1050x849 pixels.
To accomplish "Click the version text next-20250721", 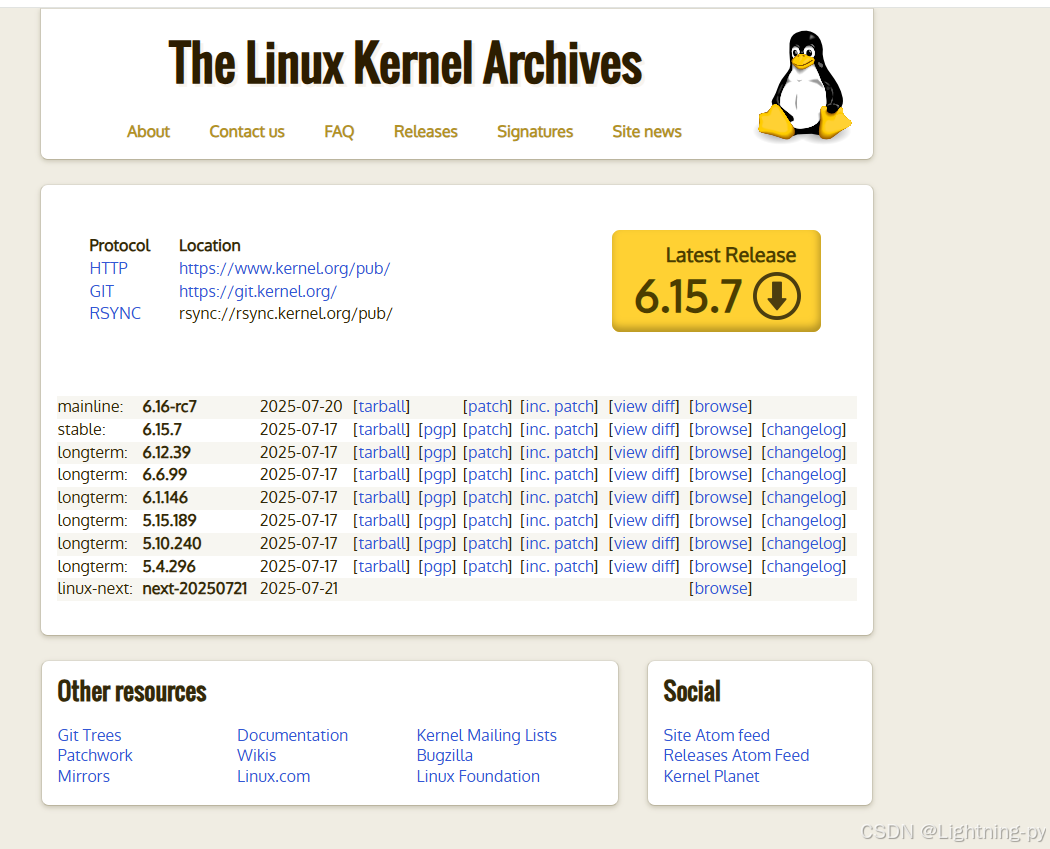I will coord(195,589).
